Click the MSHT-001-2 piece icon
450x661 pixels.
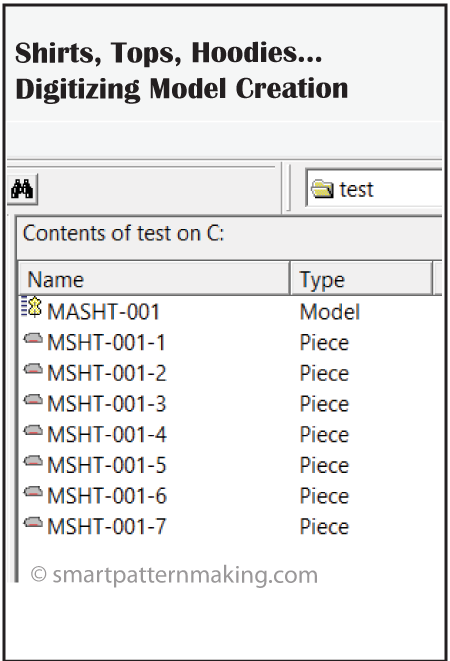[33, 369]
